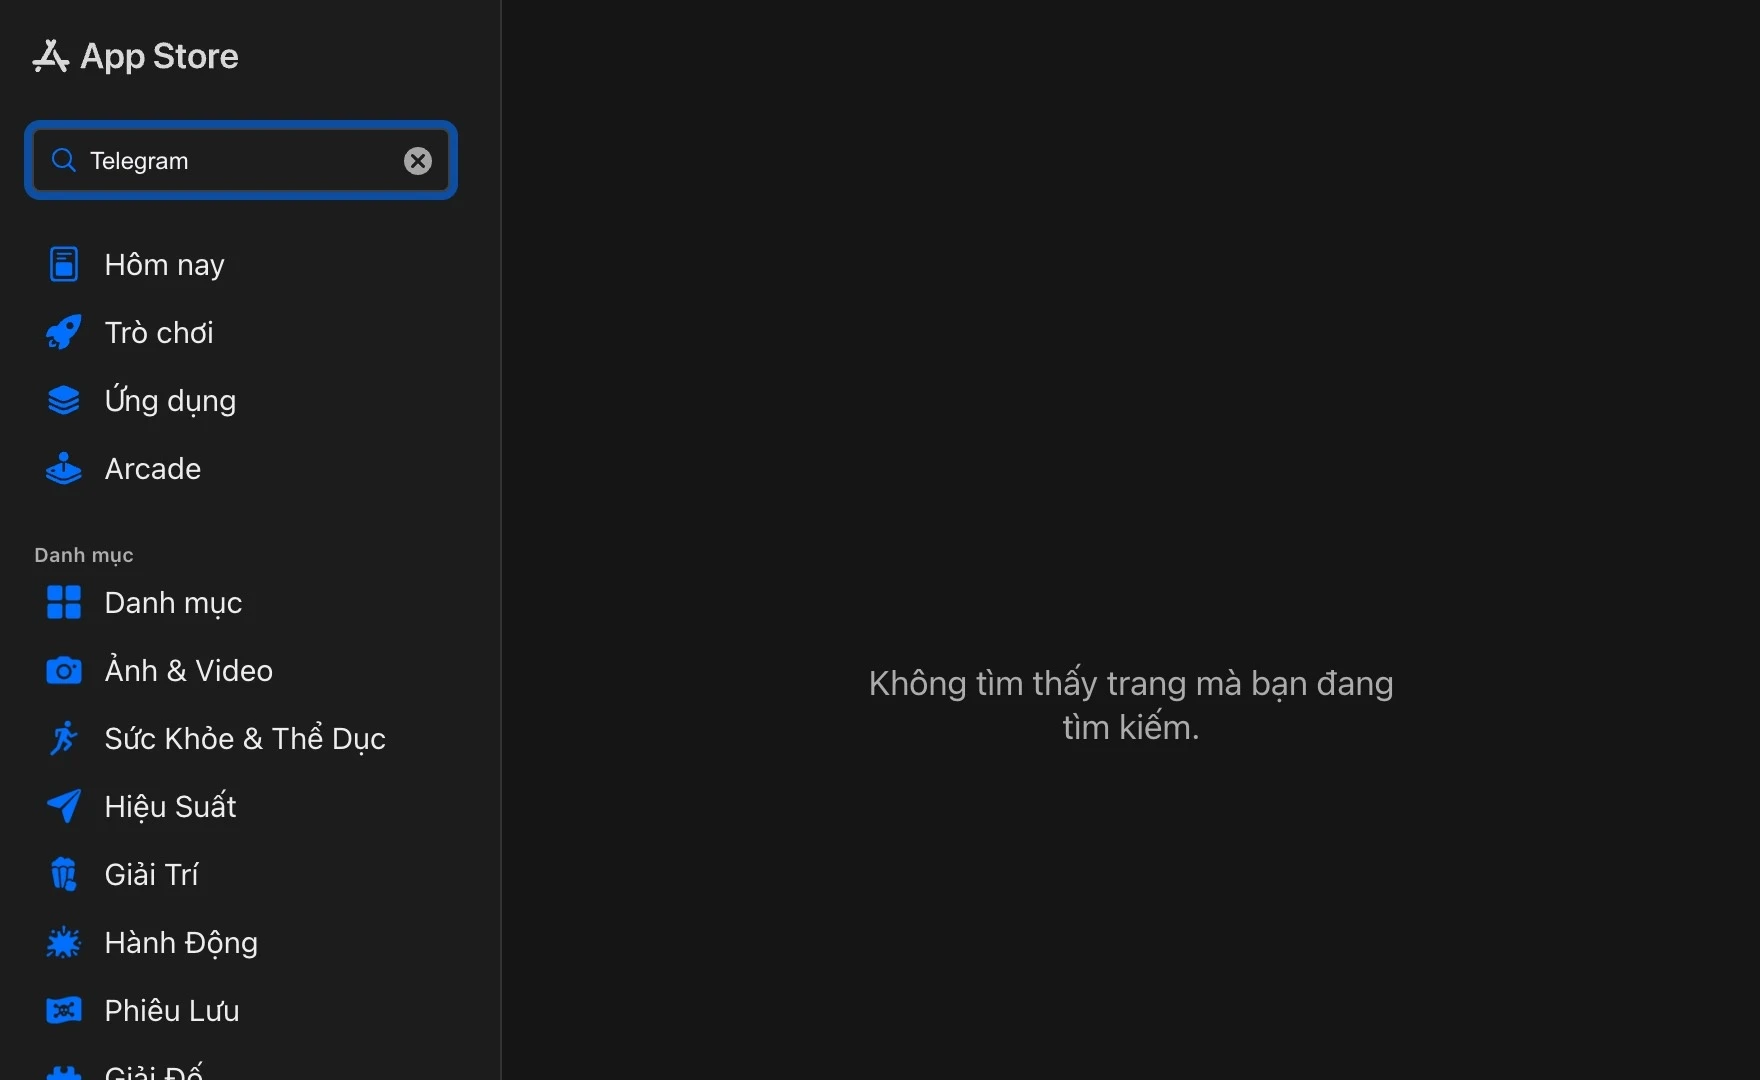
Task: Click the Arcade joystick icon
Action: click(64, 468)
